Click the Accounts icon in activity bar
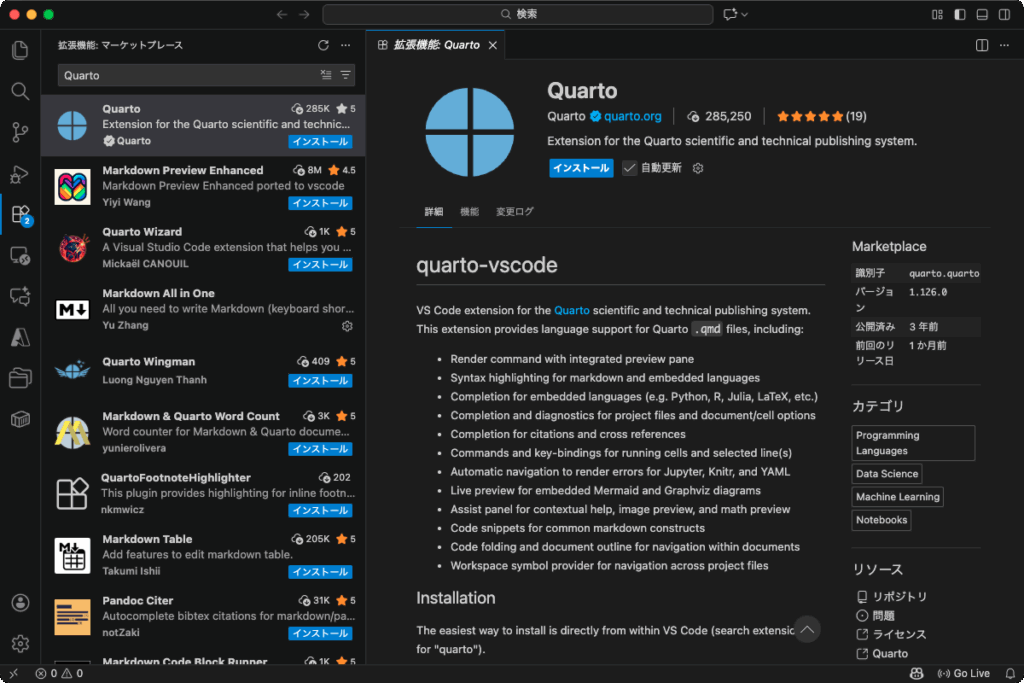 (x=20, y=603)
